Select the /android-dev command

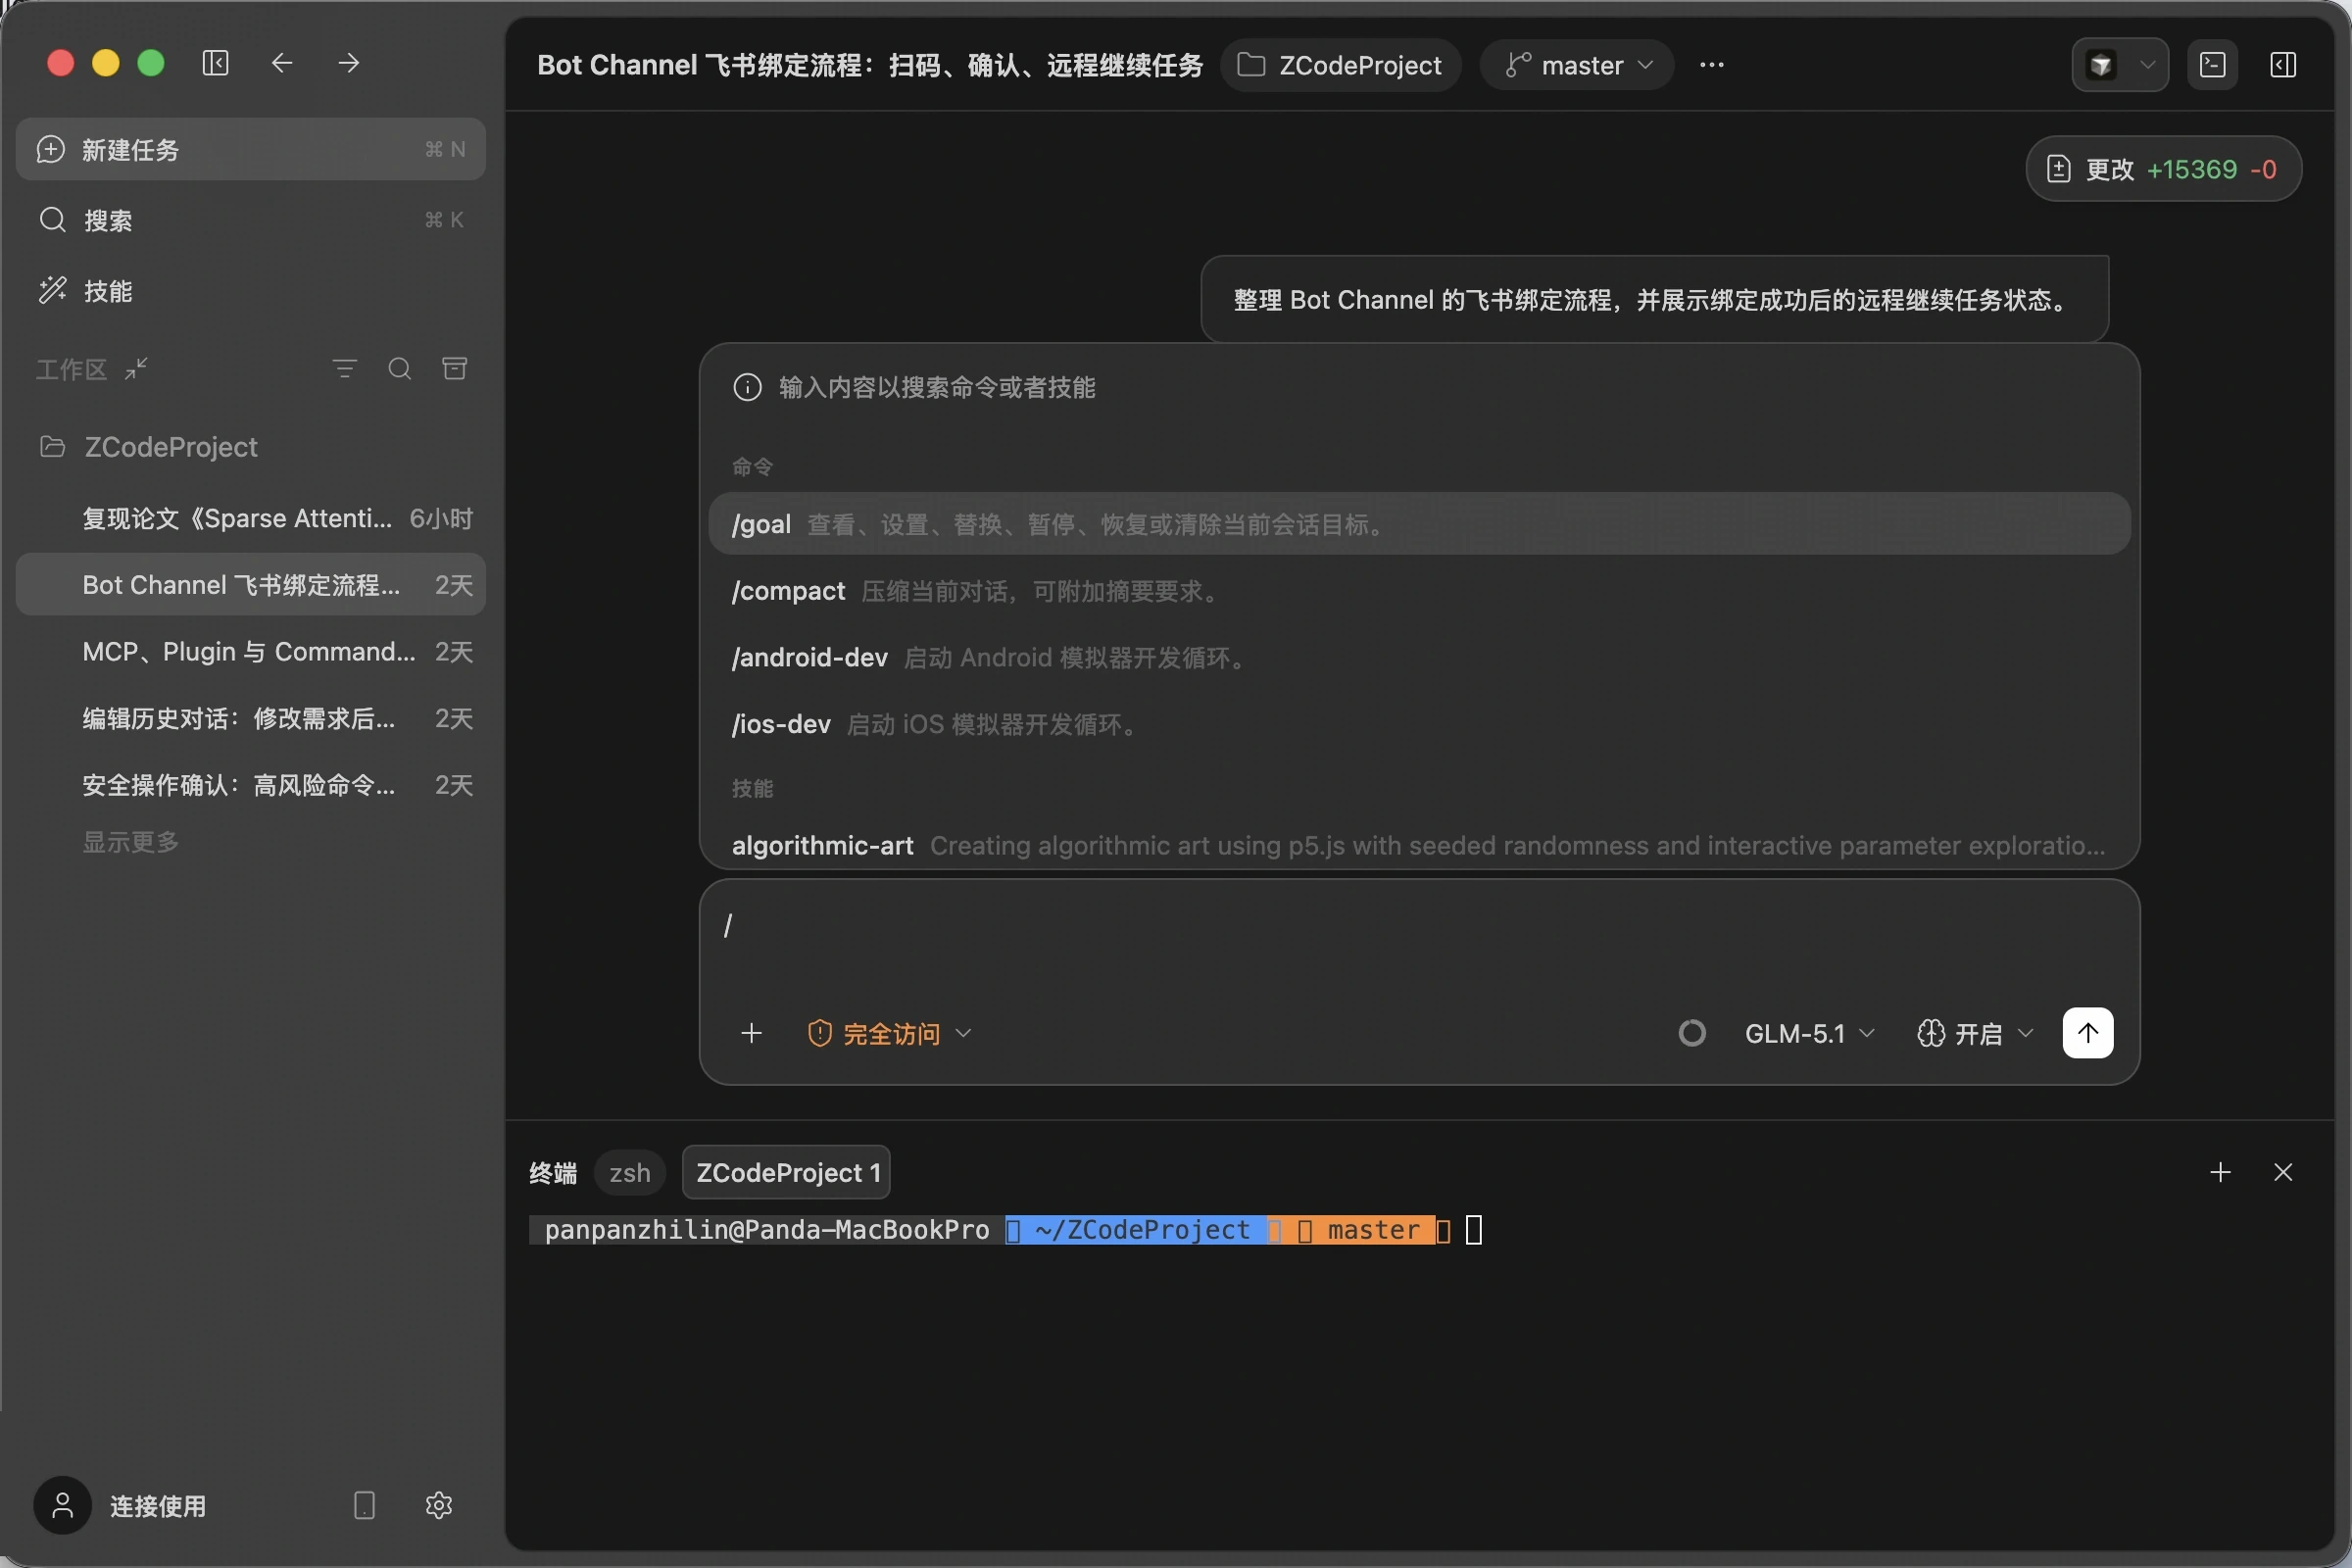pyautogui.click(x=1419, y=657)
